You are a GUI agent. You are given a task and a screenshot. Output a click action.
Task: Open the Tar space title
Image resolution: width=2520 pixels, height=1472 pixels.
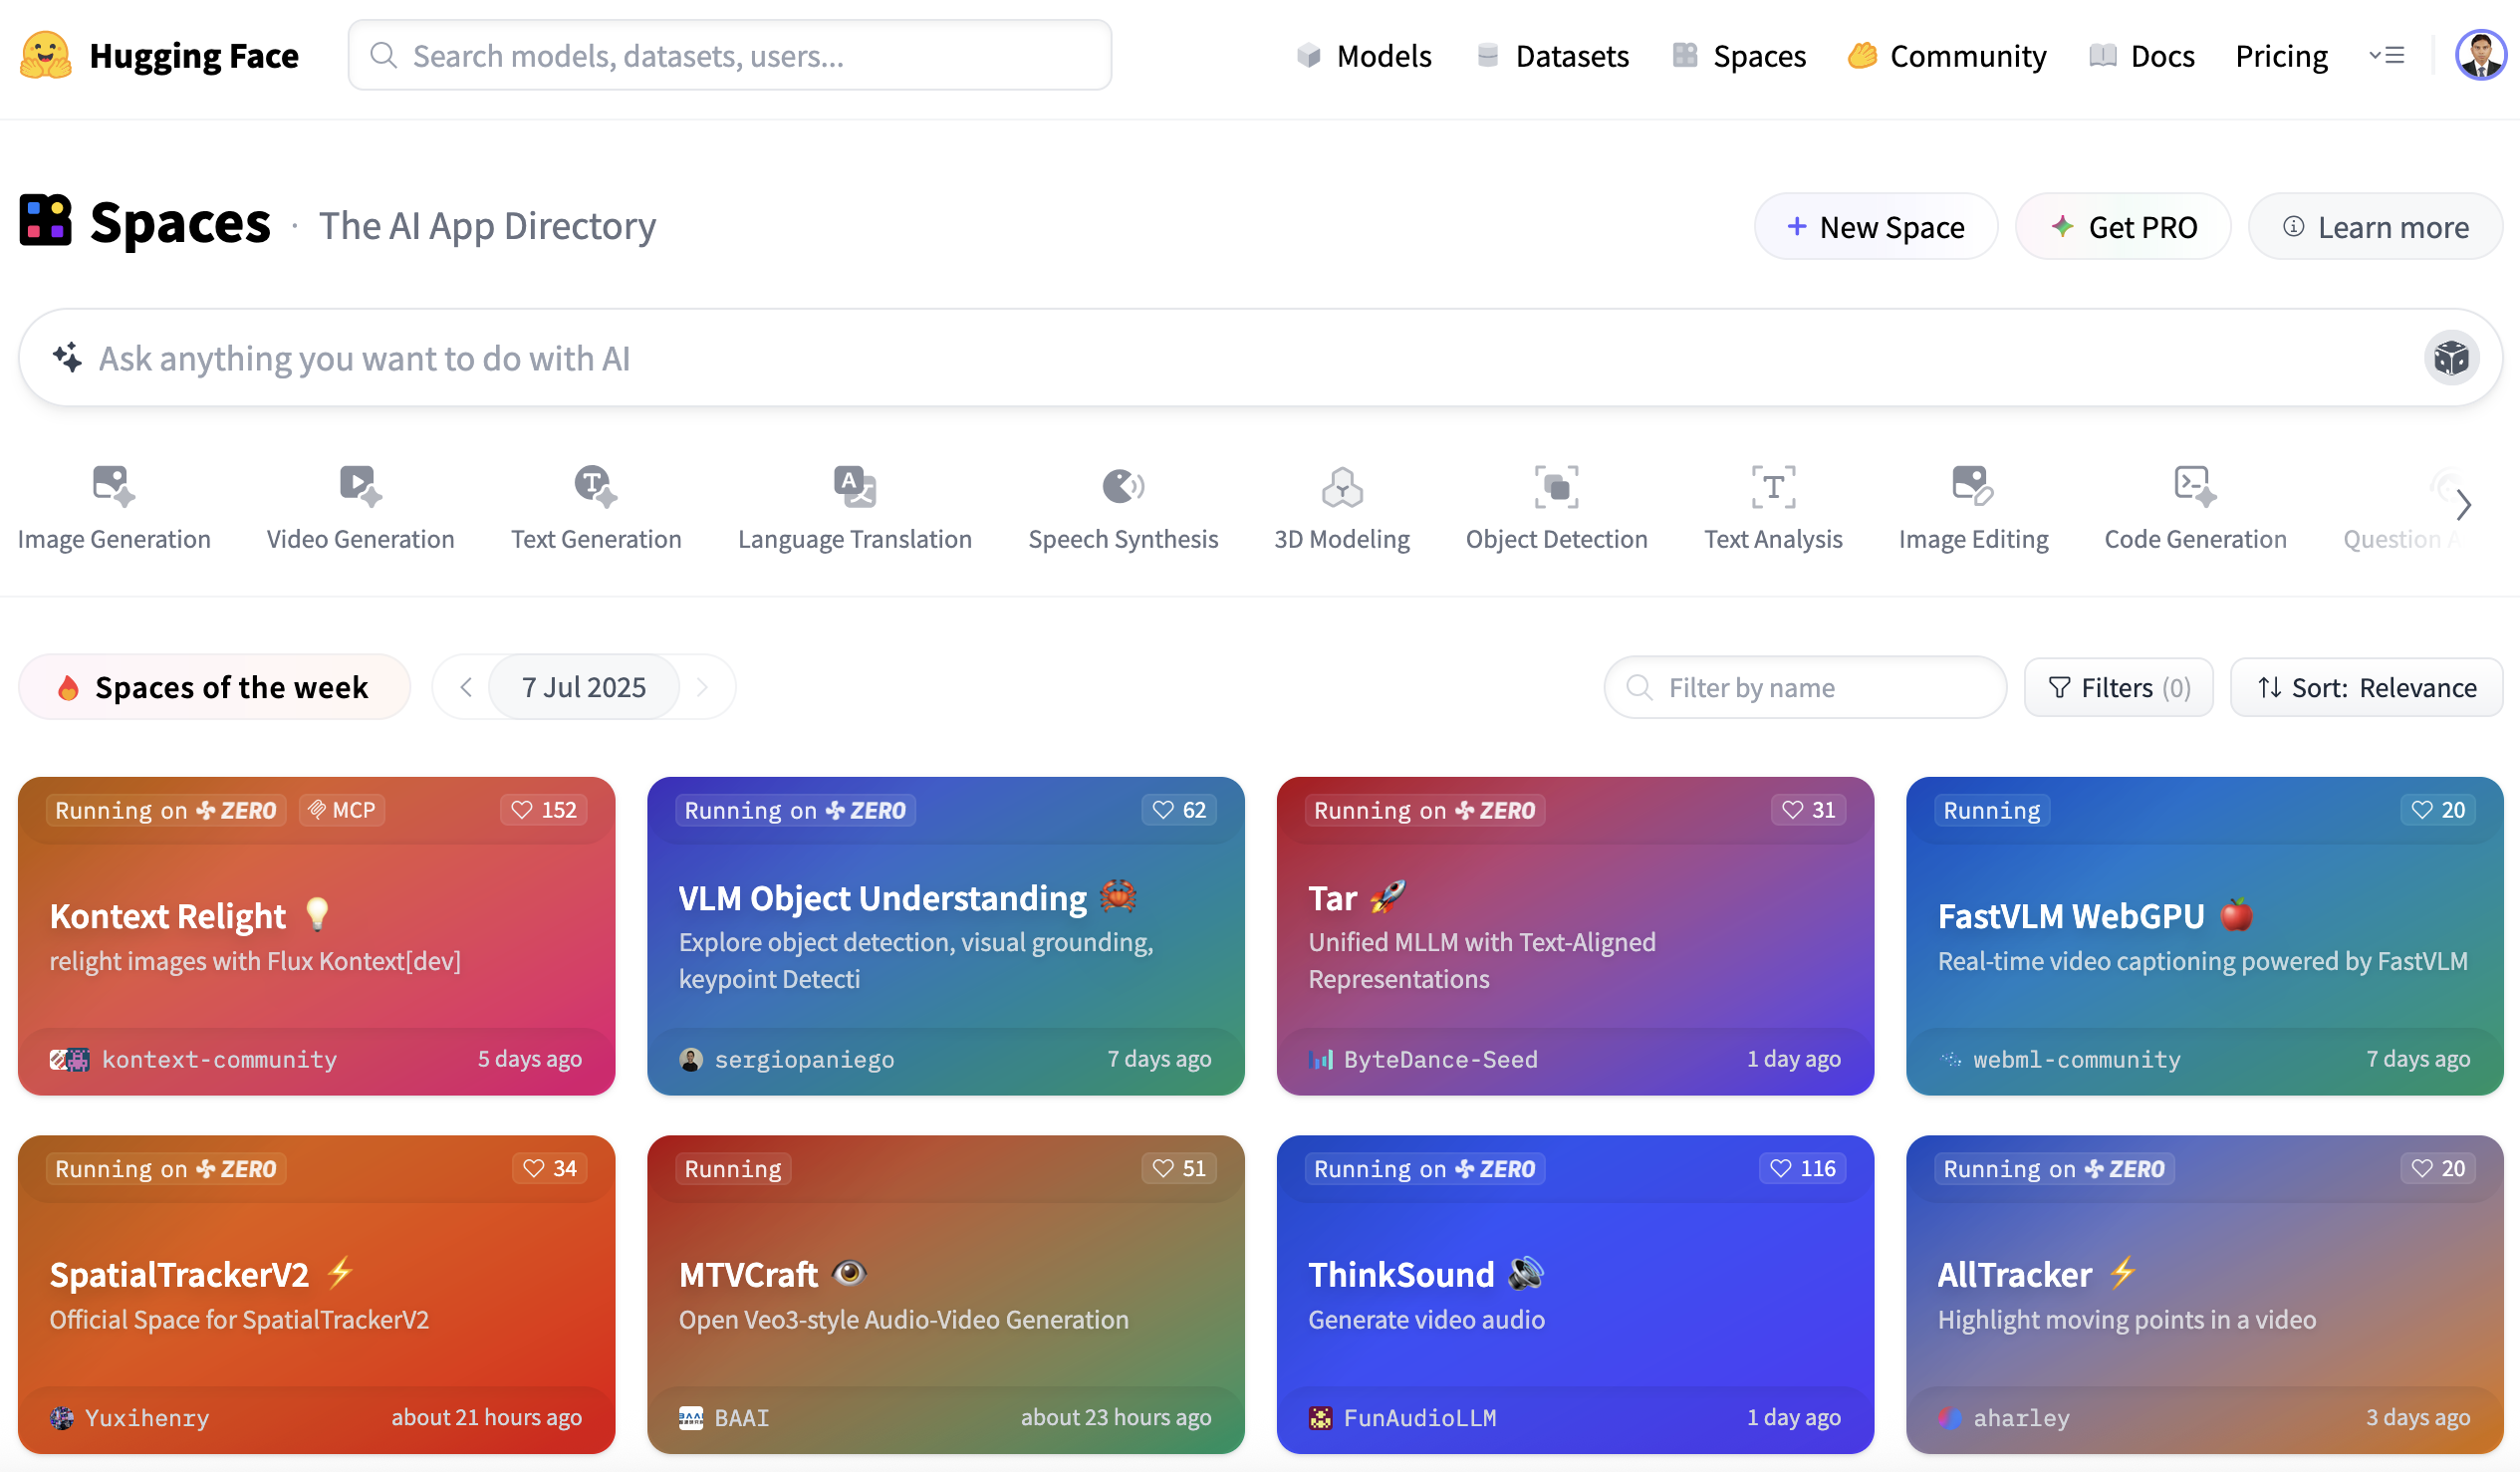pyautogui.click(x=1332, y=898)
